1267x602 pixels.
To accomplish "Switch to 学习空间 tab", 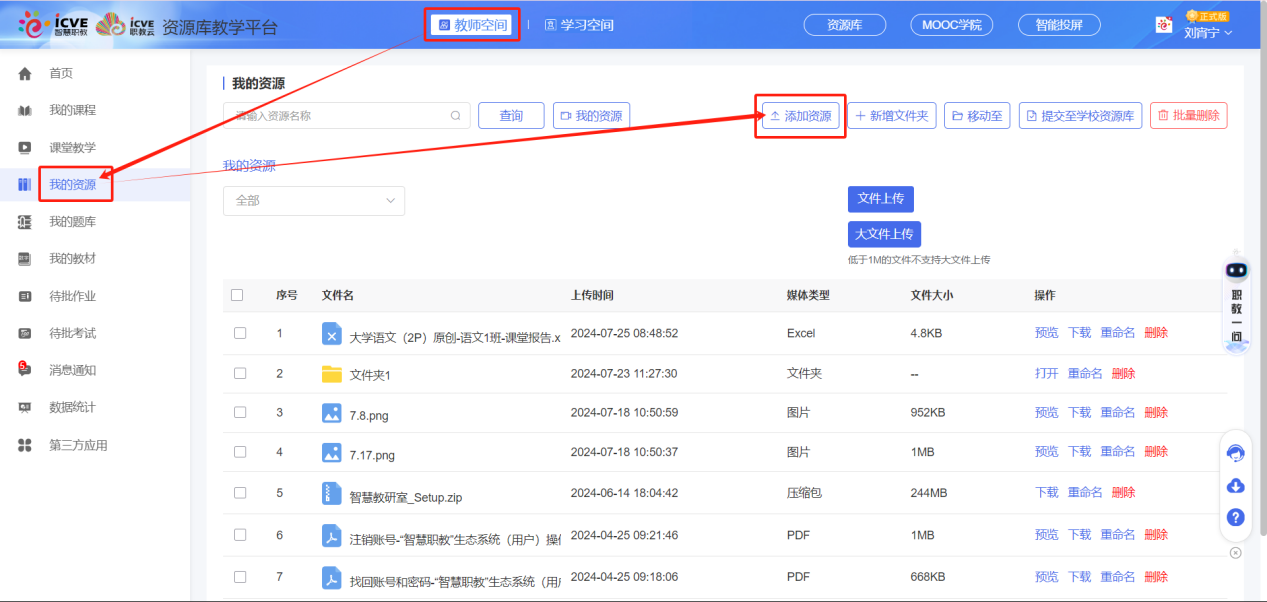I will pyautogui.click(x=579, y=25).
